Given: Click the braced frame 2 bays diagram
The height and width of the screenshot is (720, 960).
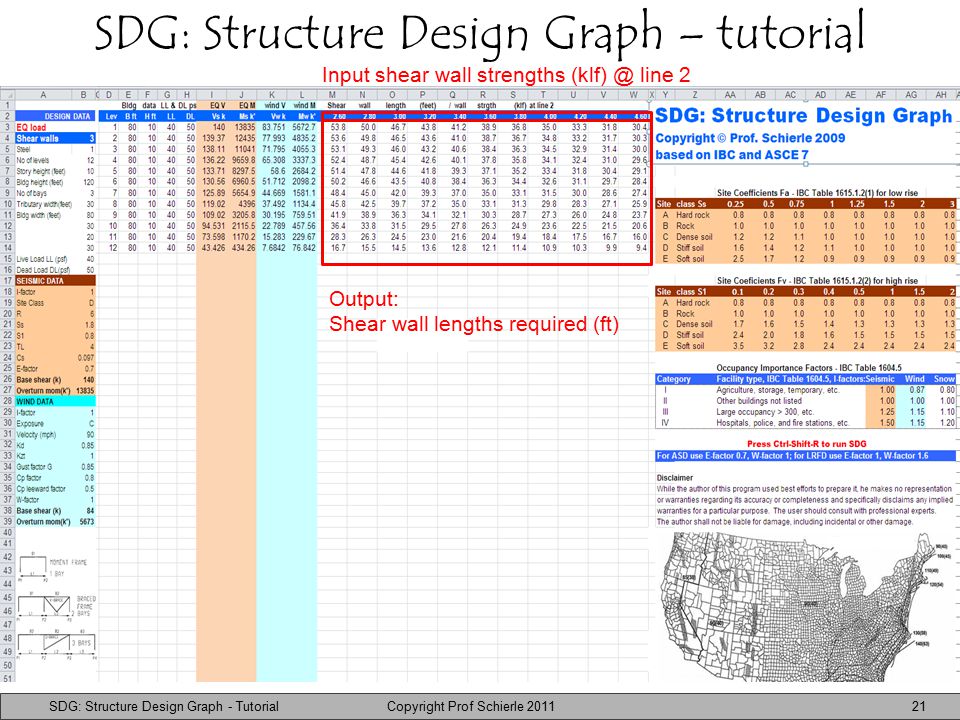Looking at the screenshot, I should click(x=56, y=607).
